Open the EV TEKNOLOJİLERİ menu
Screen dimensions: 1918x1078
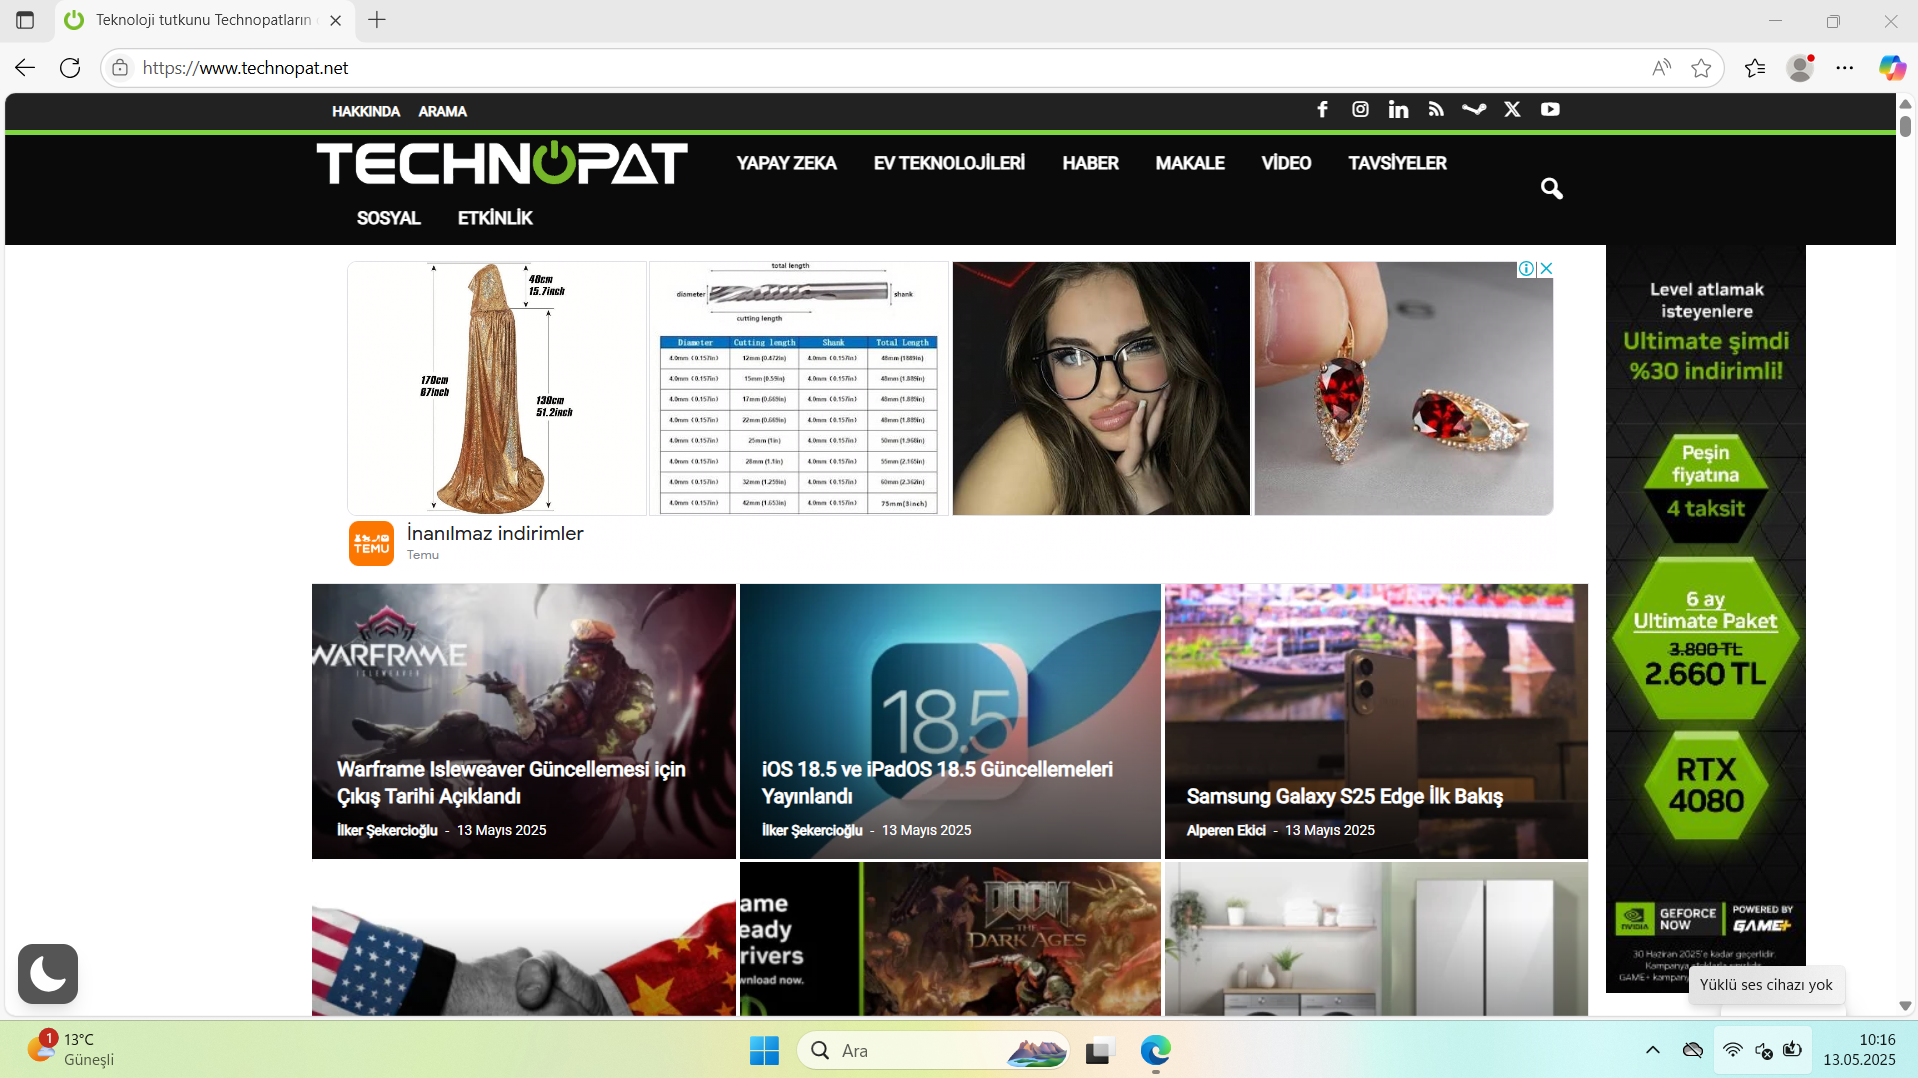(x=949, y=163)
